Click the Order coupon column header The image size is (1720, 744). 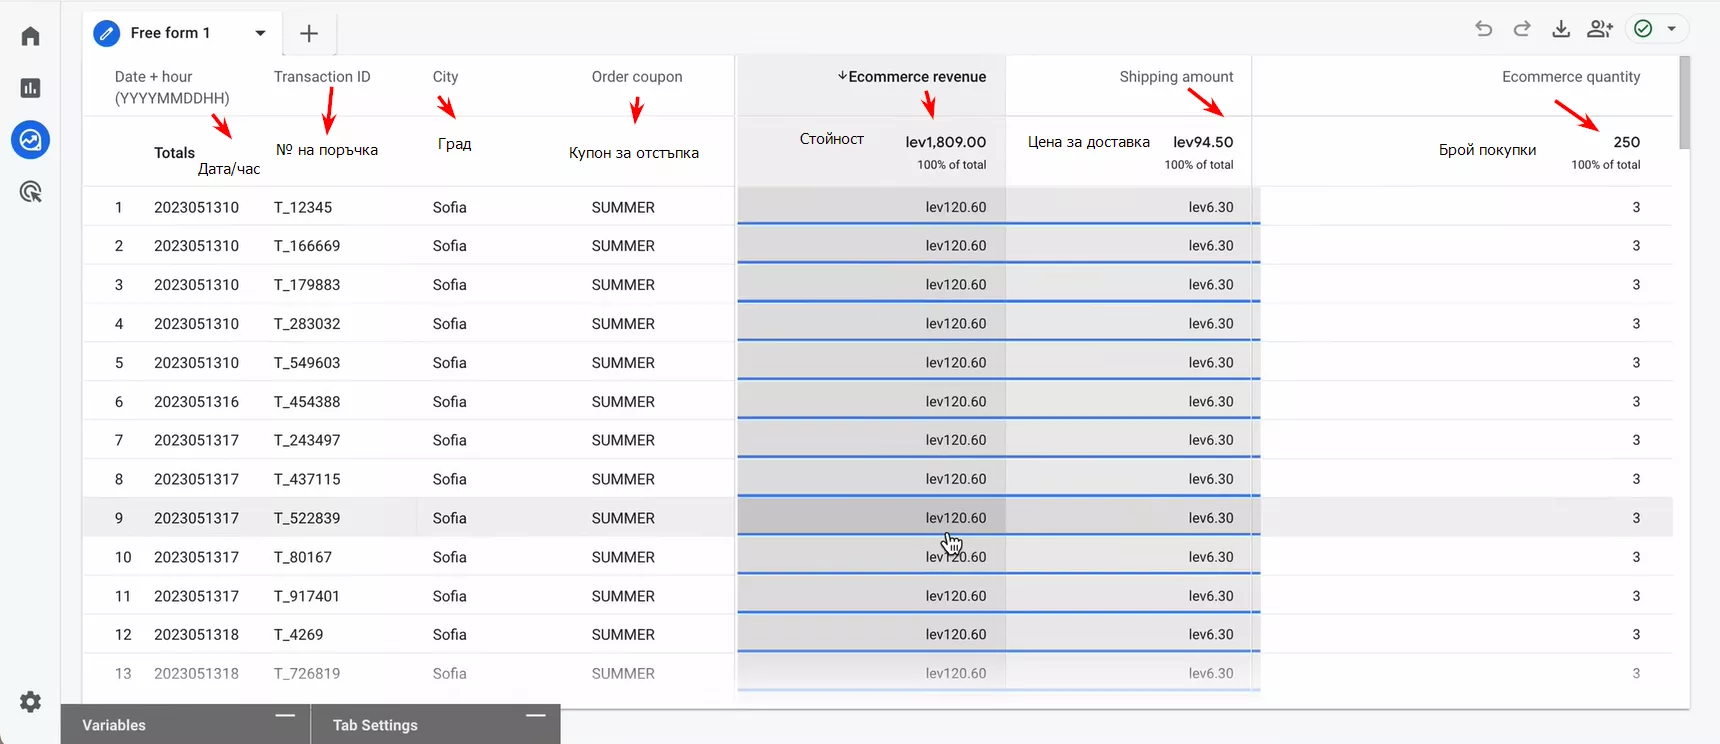click(x=637, y=77)
